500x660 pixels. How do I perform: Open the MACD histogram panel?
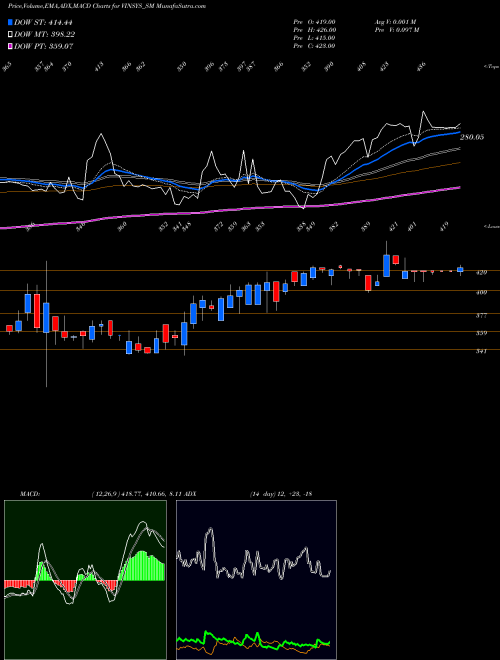(x=85, y=580)
